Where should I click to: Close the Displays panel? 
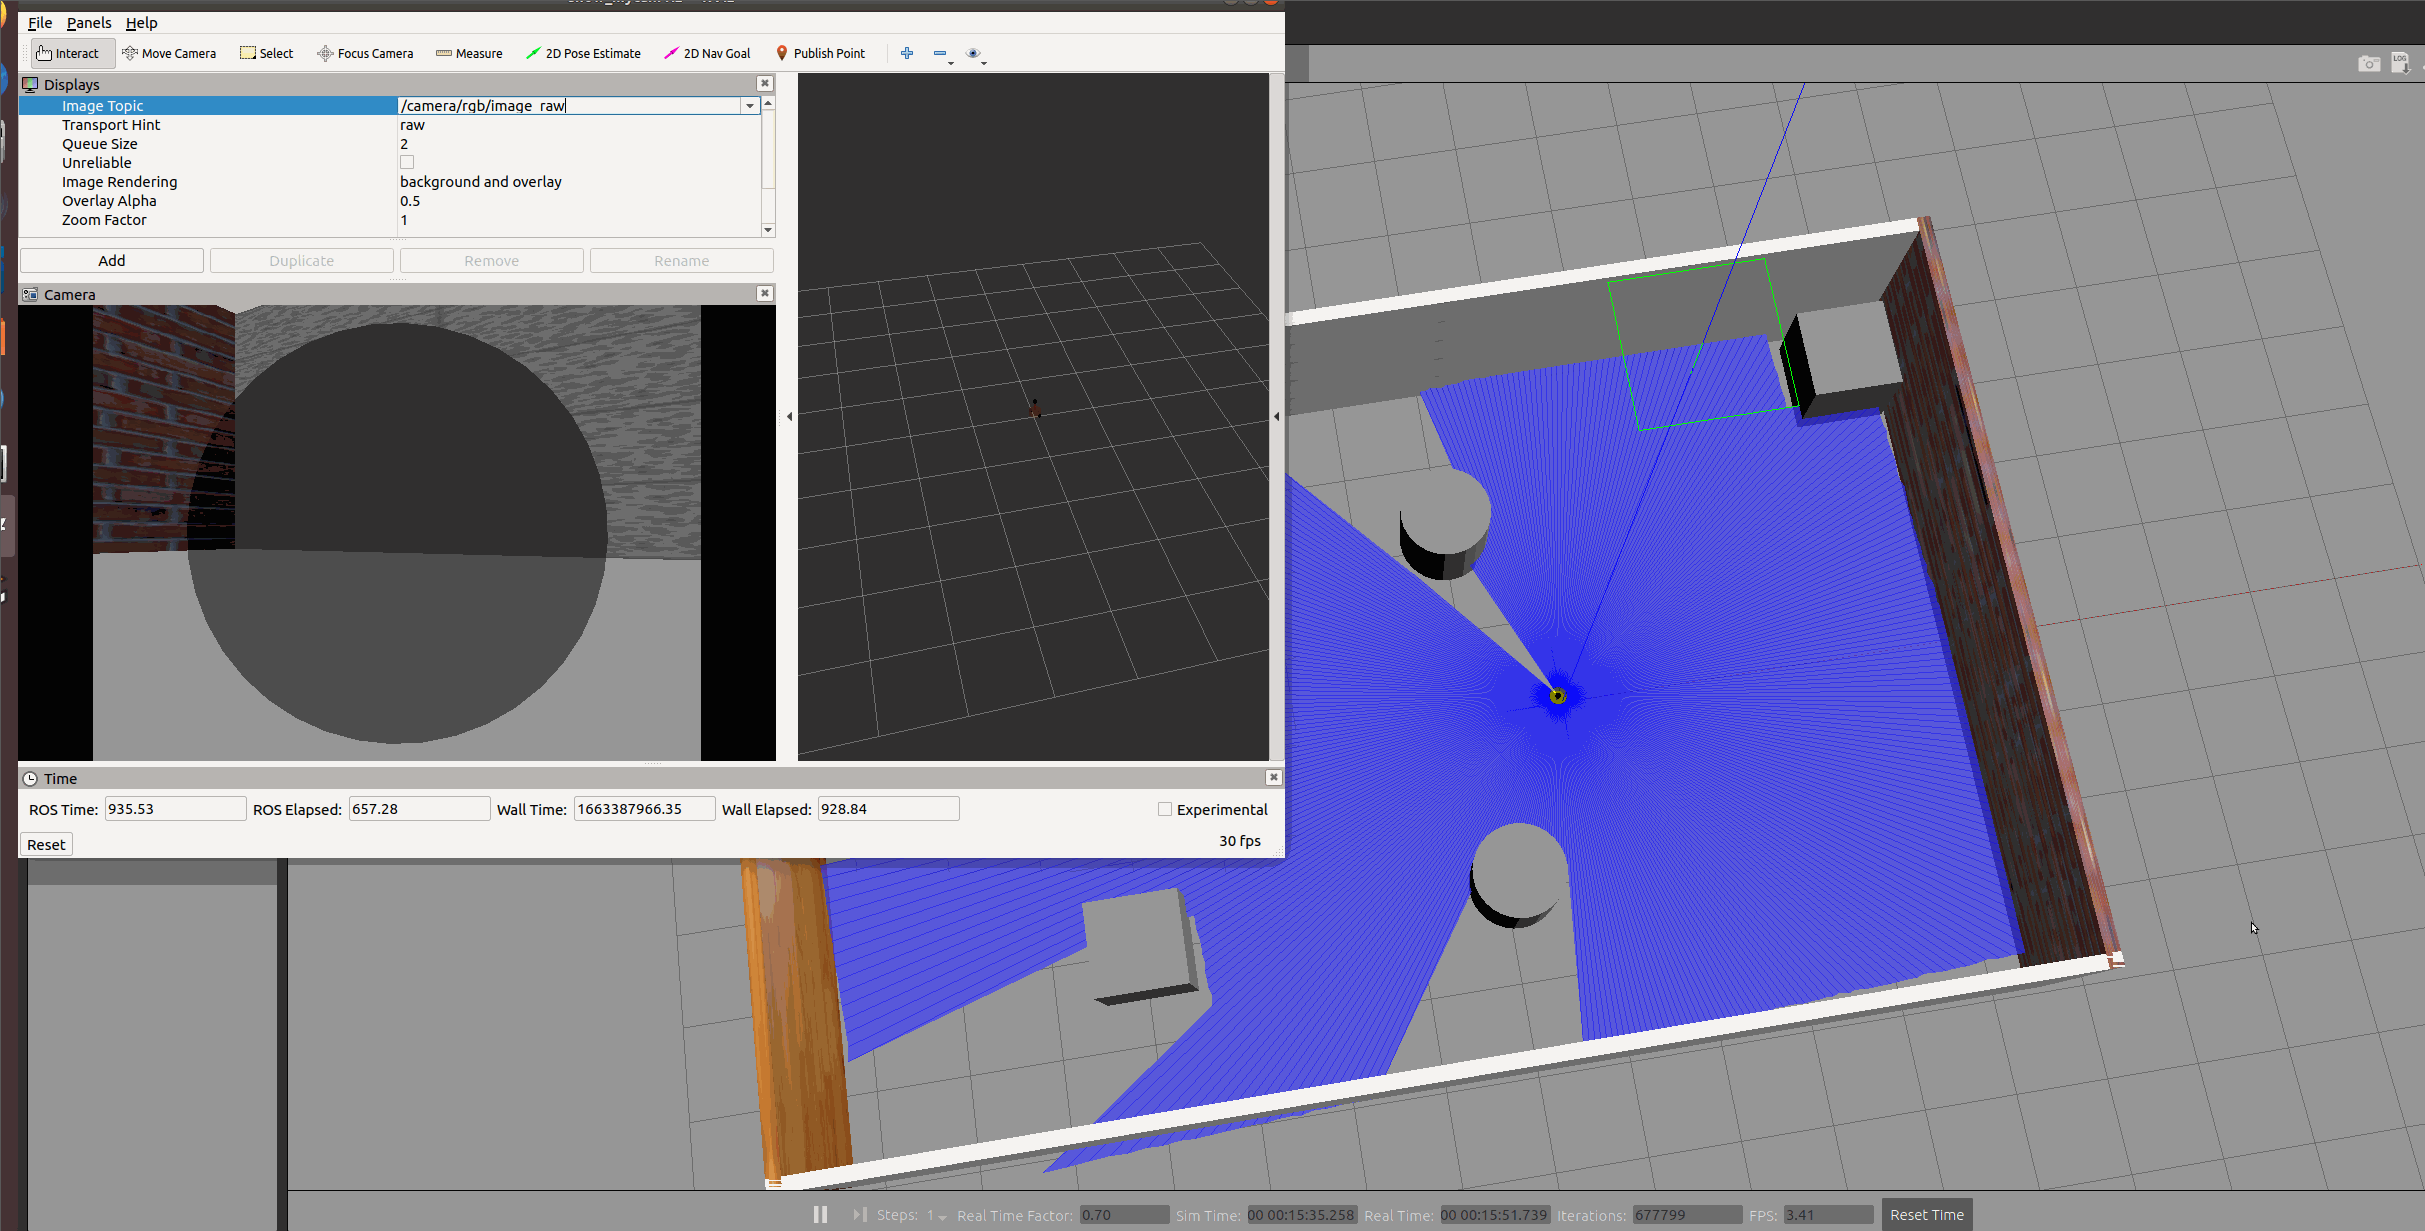pyautogui.click(x=765, y=84)
